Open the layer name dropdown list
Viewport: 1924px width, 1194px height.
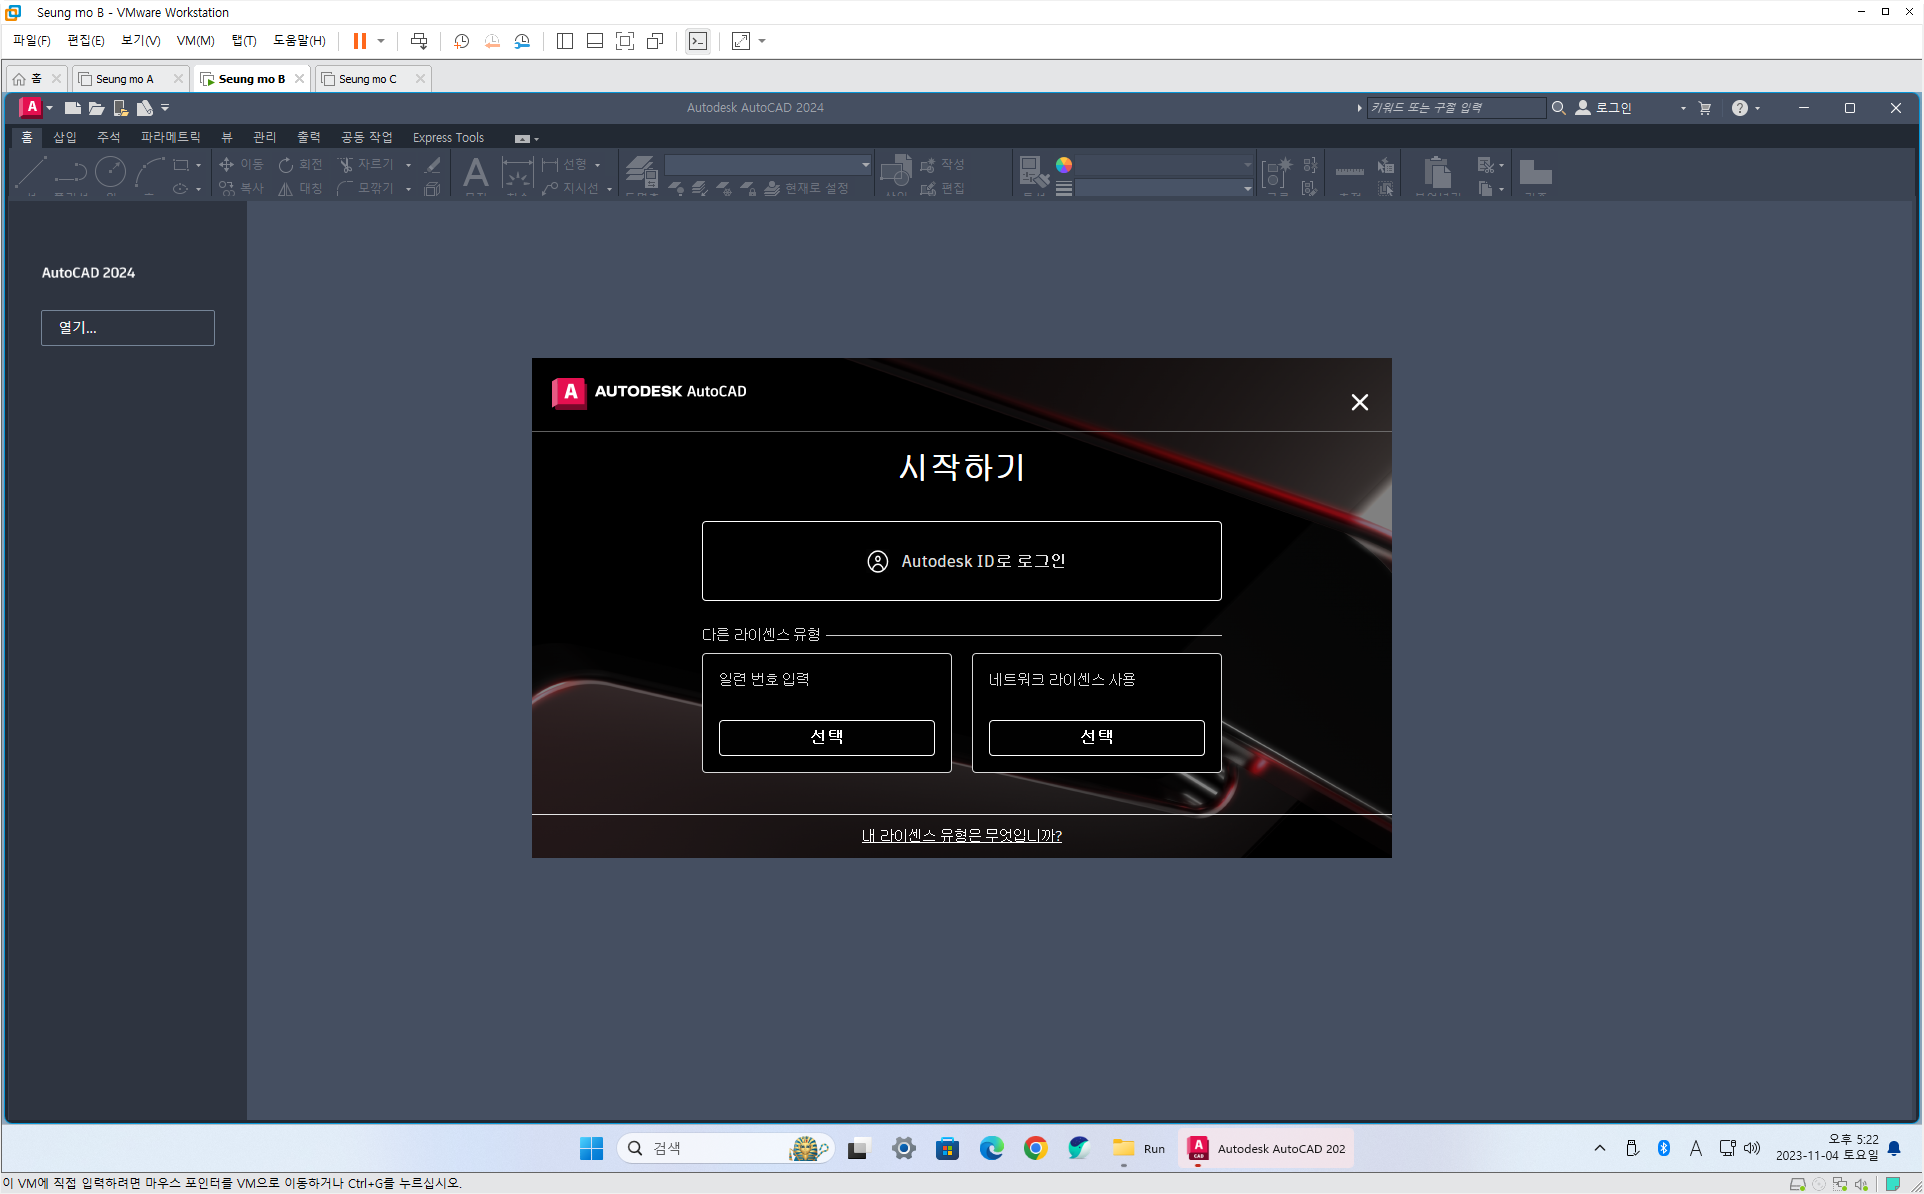[x=865, y=165]
